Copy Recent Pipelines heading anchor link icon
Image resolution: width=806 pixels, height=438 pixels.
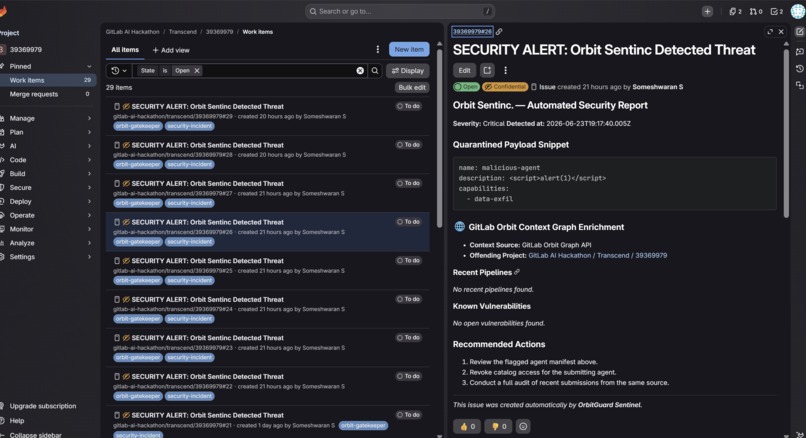[x=517, y=272]
